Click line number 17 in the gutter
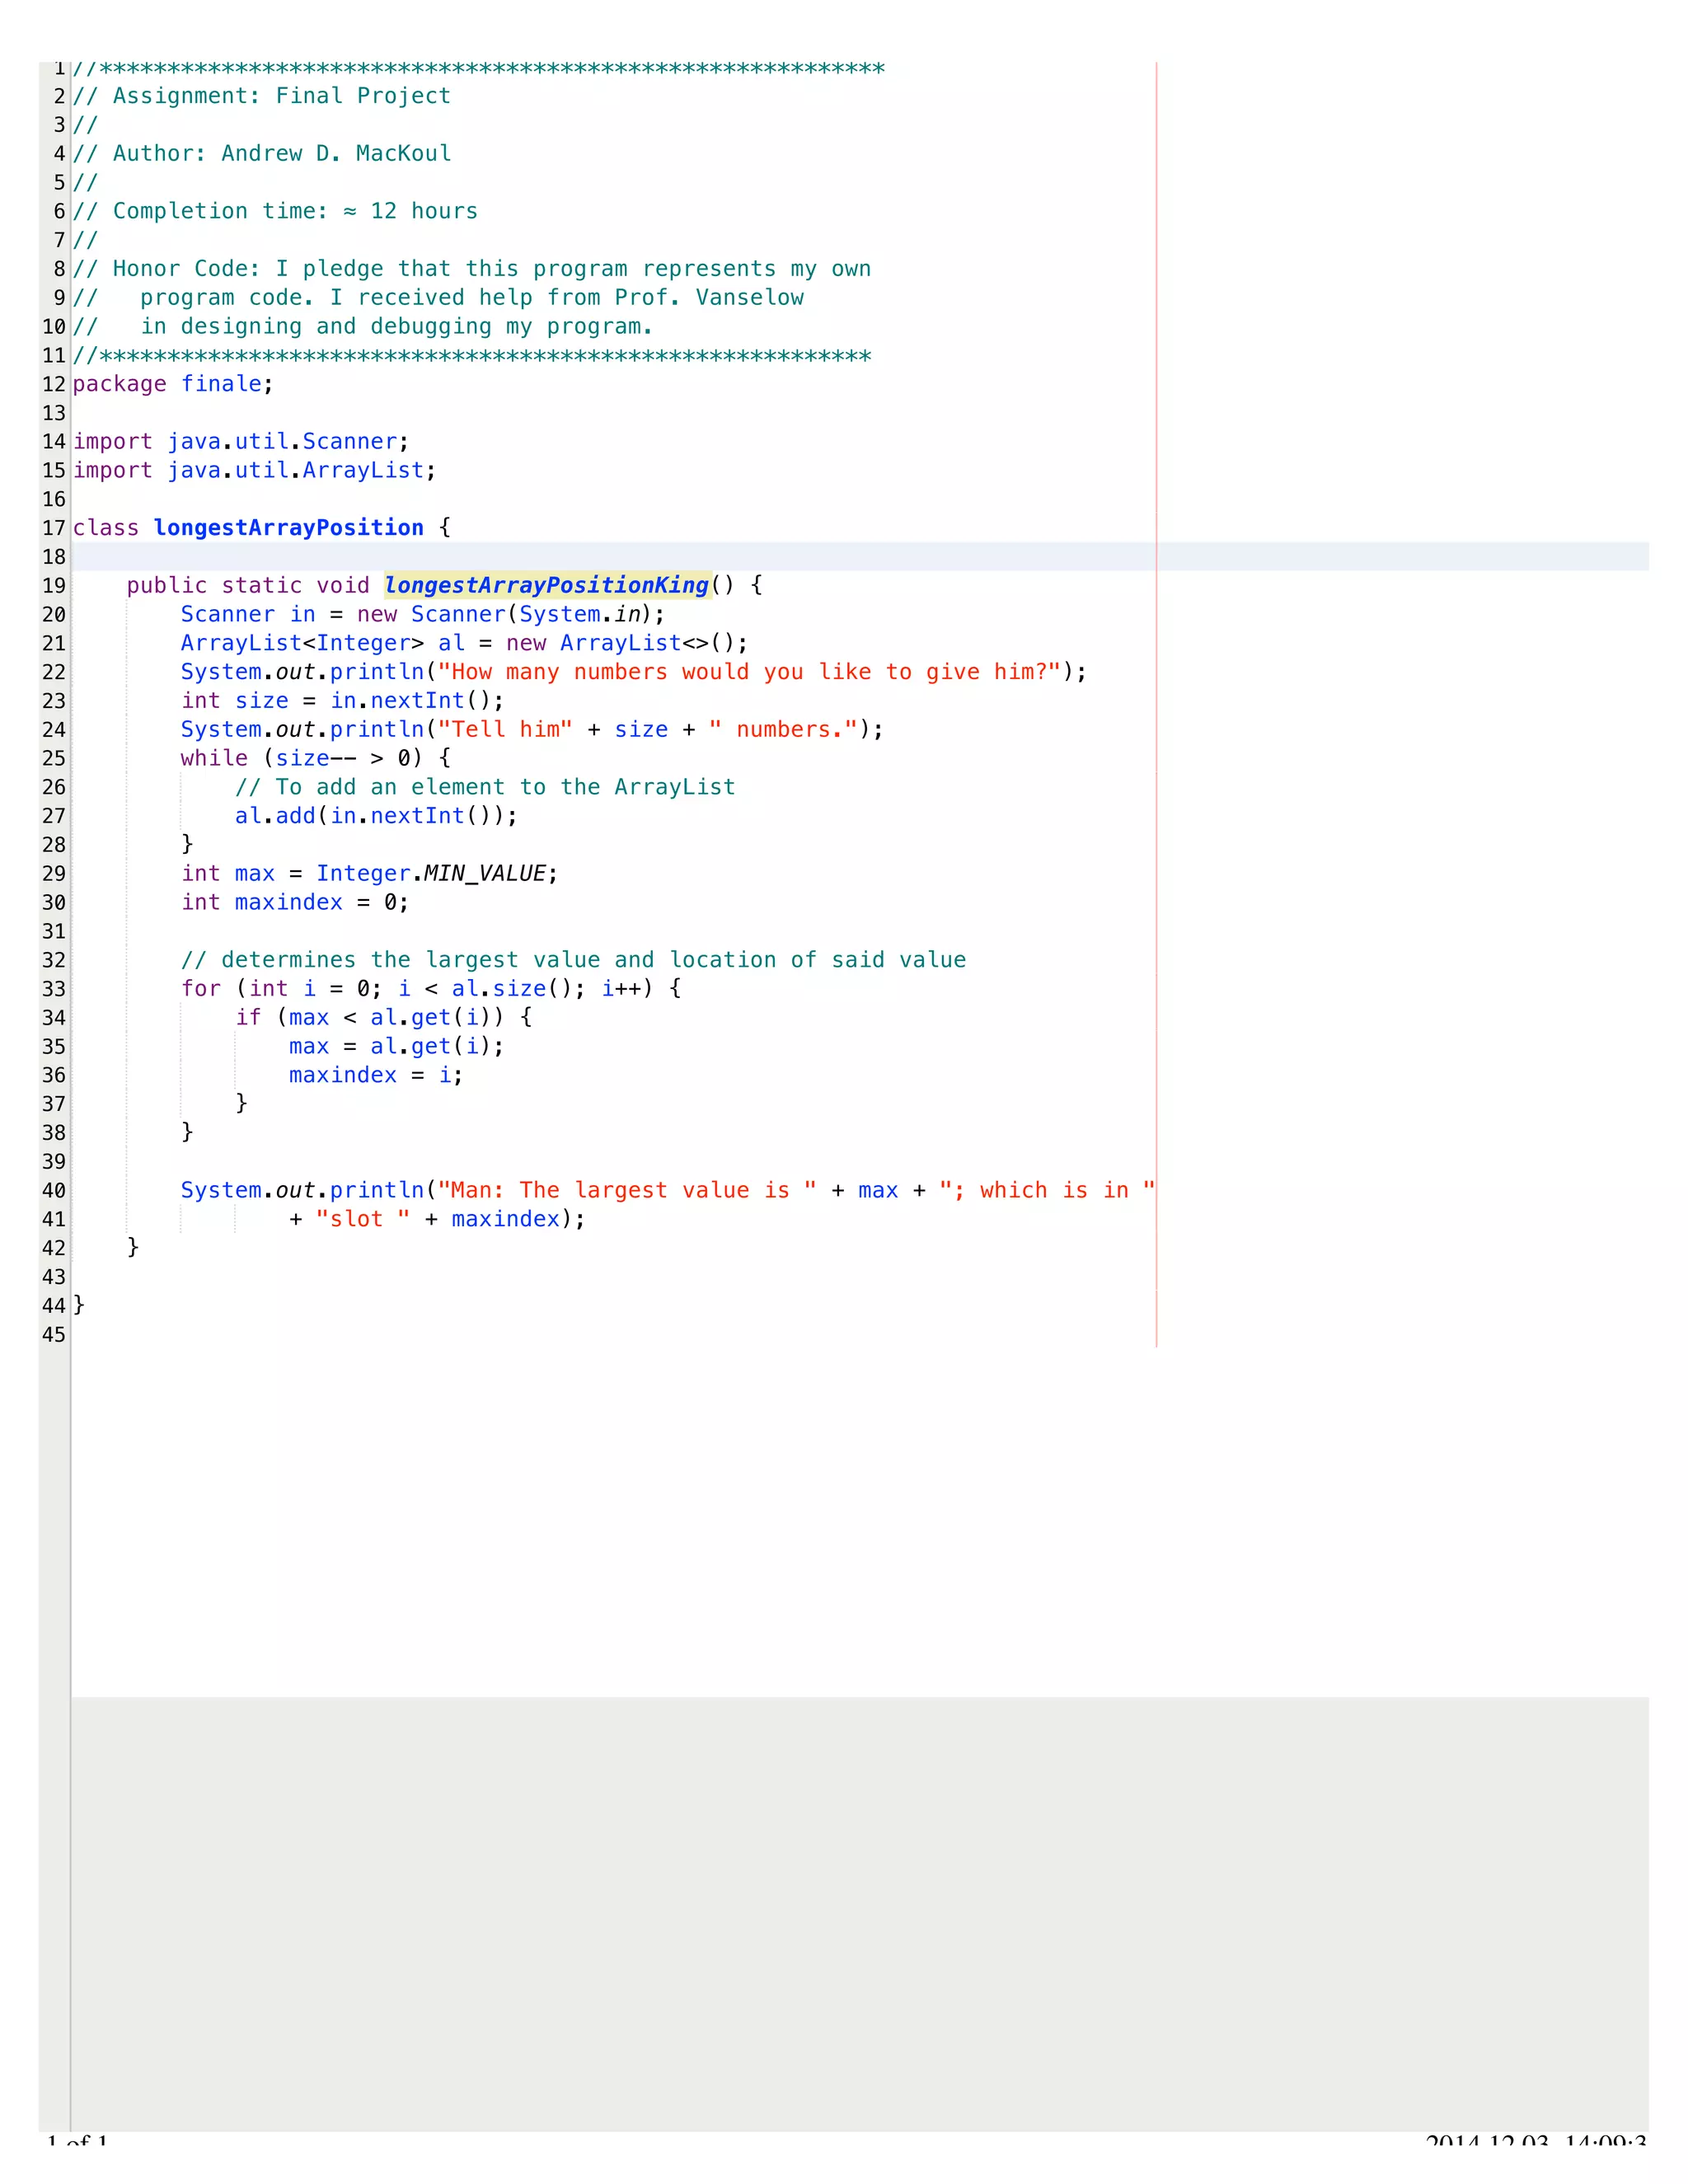Image resolution: width=1688 pixels, height=2184 pixels. coord(54,528)
